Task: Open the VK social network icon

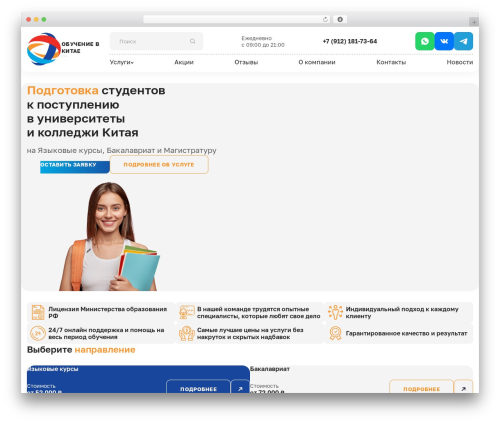Action: [x=444, y=41]
